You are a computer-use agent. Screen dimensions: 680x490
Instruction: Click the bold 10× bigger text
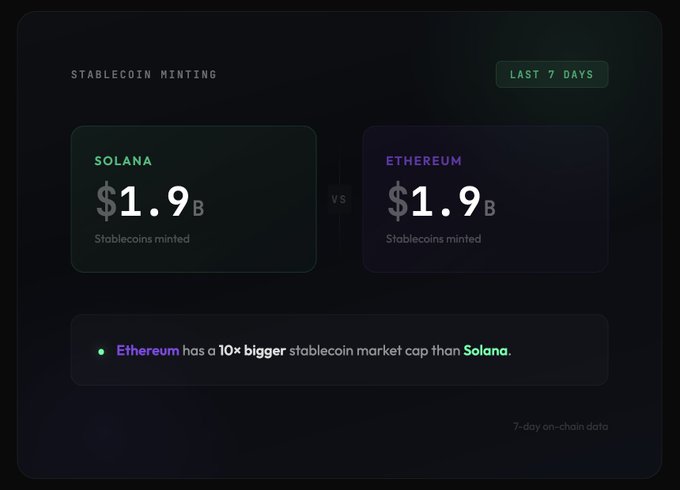pos(252,351)
